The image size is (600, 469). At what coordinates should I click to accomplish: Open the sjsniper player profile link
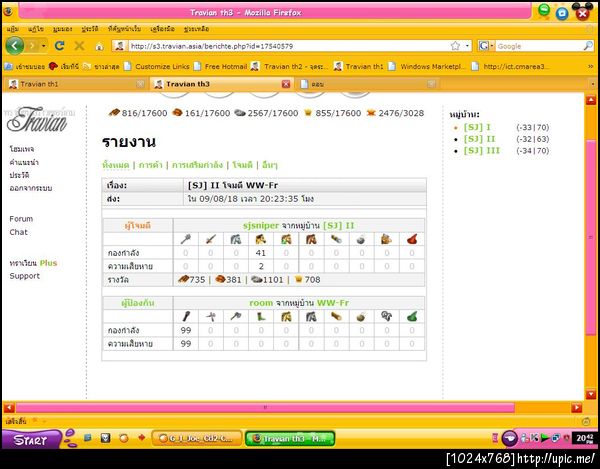coord(261,226)
